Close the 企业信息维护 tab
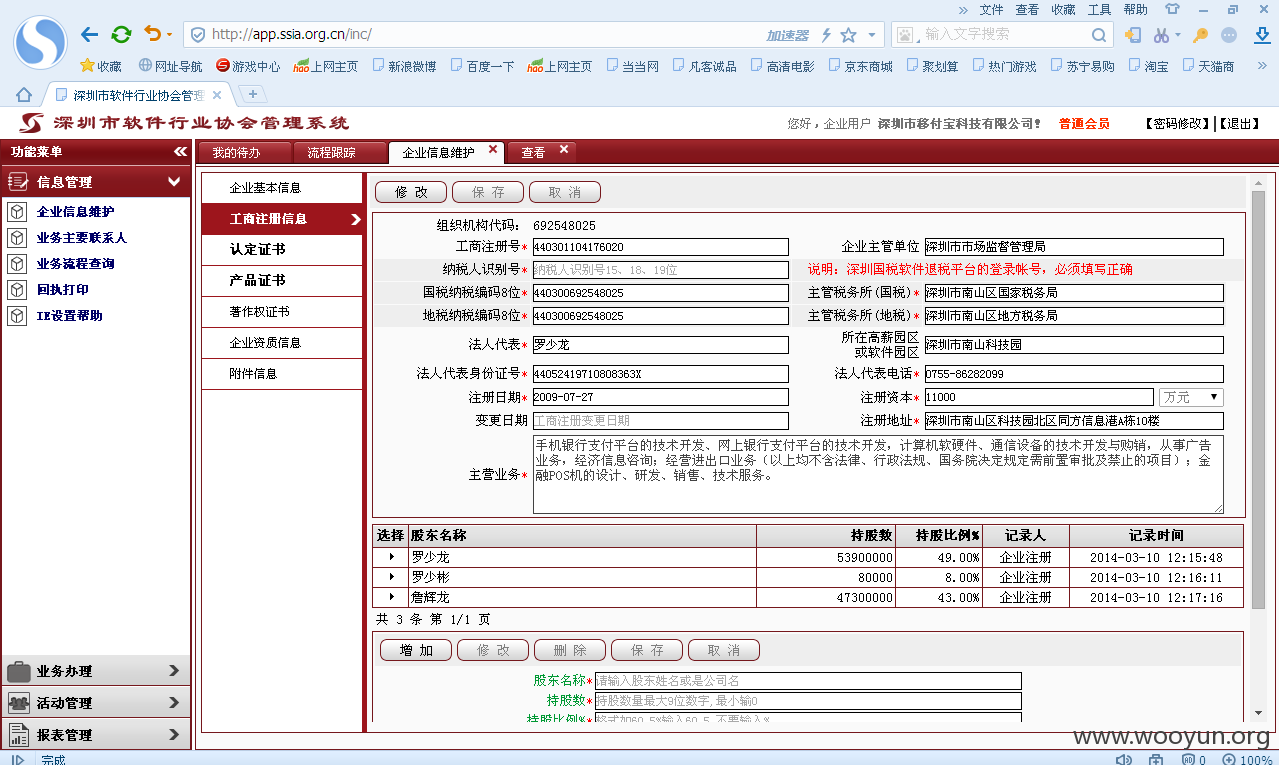Image resolution: width=1279 pixels, height=765 pixels. [x=493, y=149]
